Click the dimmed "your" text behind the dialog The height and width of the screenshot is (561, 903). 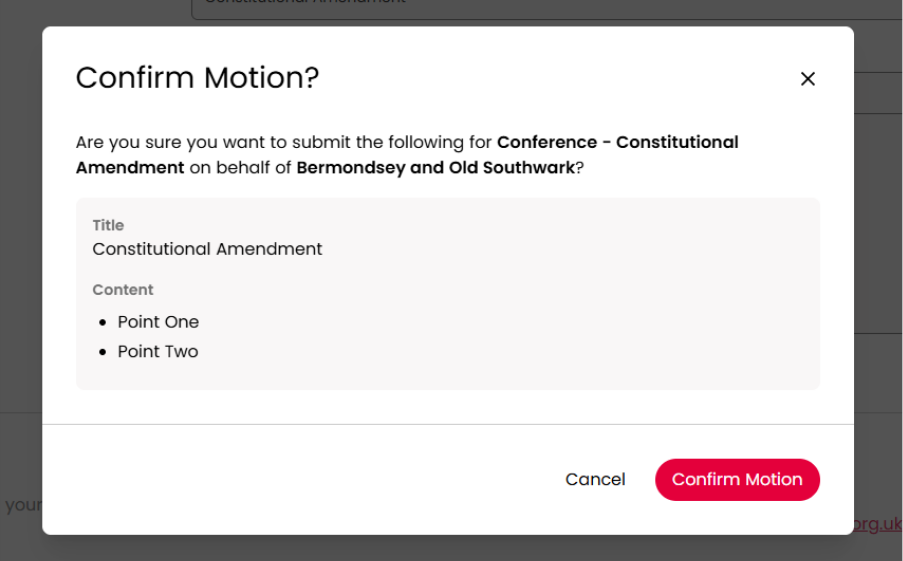click(22, 505)
